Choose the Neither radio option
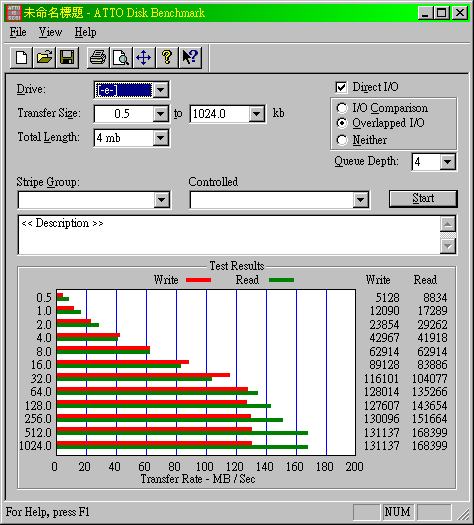Viewport: 474px width, 525px height. tap(342, 140)
